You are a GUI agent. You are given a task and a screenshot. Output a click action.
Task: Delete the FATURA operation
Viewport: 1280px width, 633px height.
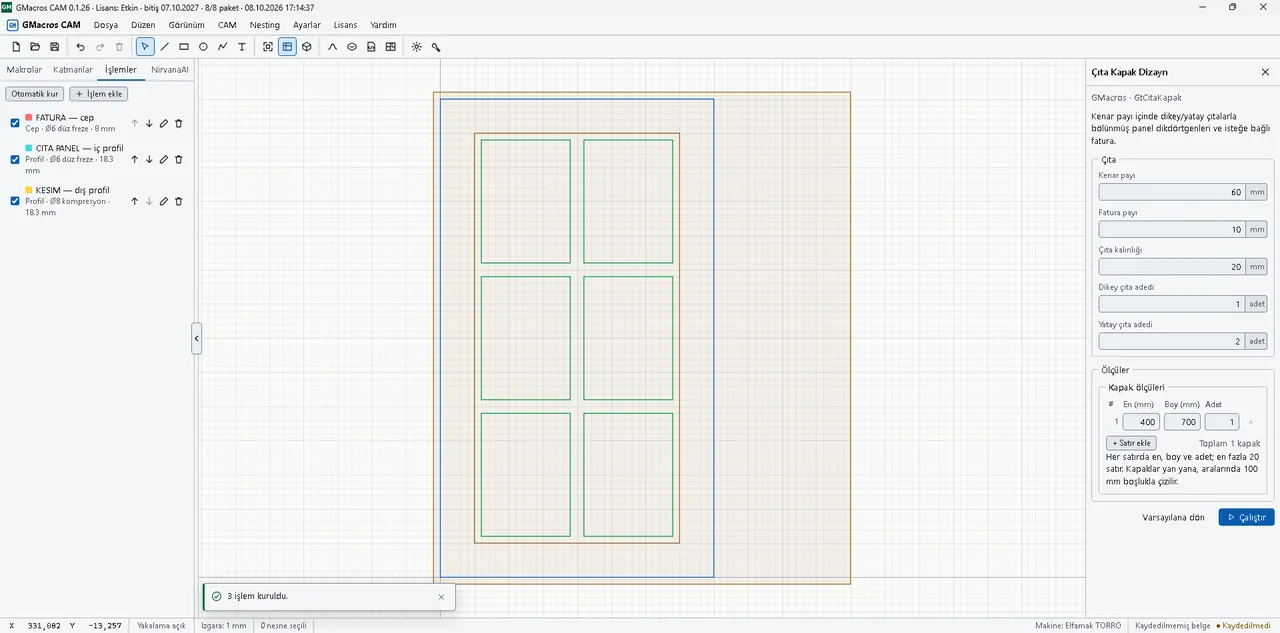(179, 124)
